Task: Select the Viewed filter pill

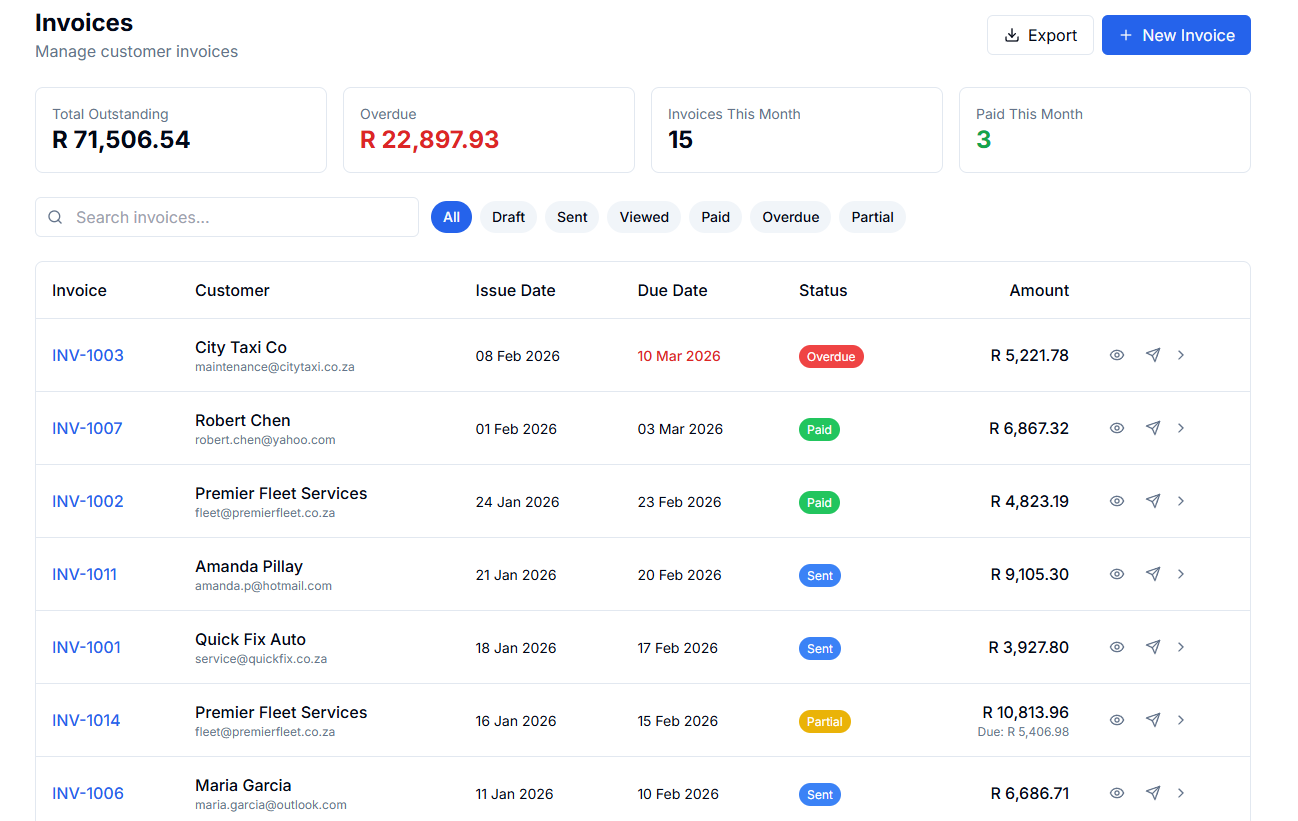Action: tap(644, 217)
